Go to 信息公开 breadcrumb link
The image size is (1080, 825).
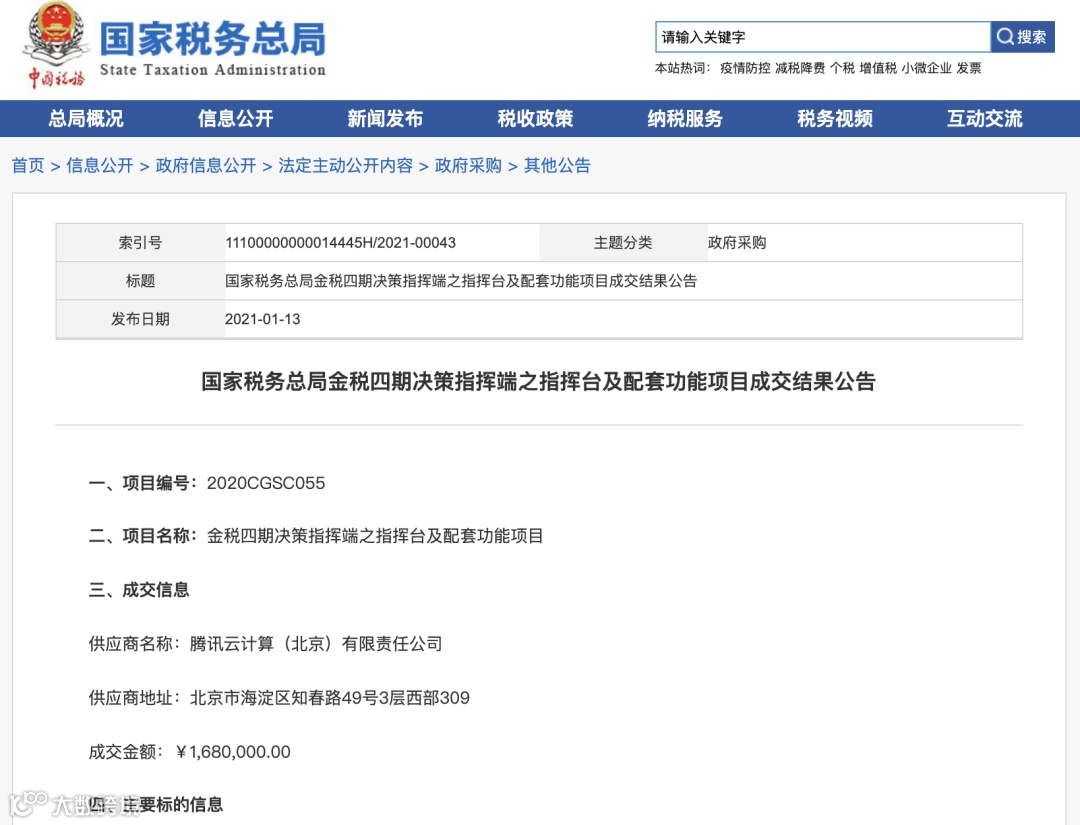point(100,165)
